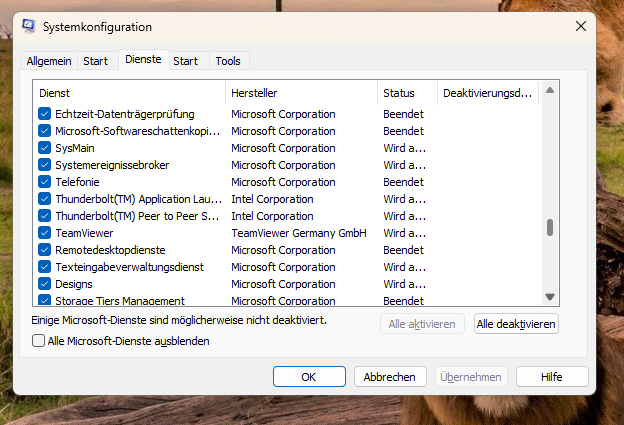Click the Systemkonfiguration title bar icon
Viewport: 624px width, 425px height.
29,27
